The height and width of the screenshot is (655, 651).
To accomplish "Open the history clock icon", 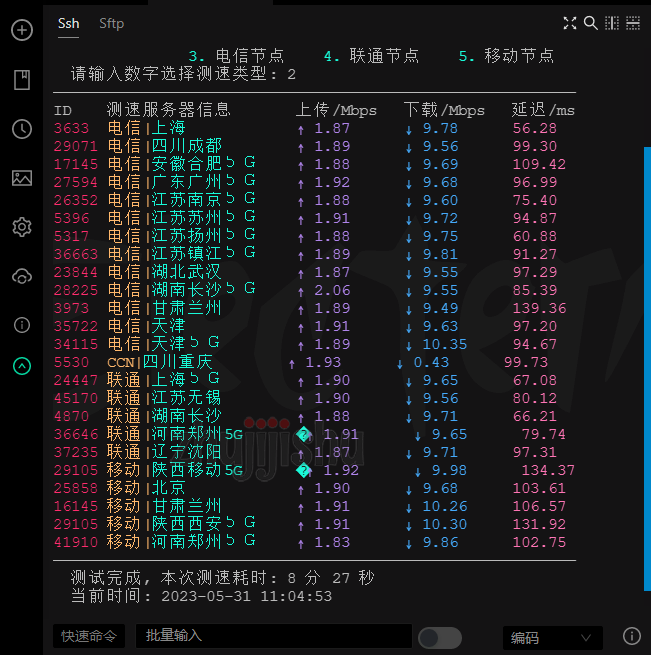I will tap(22, 129).
